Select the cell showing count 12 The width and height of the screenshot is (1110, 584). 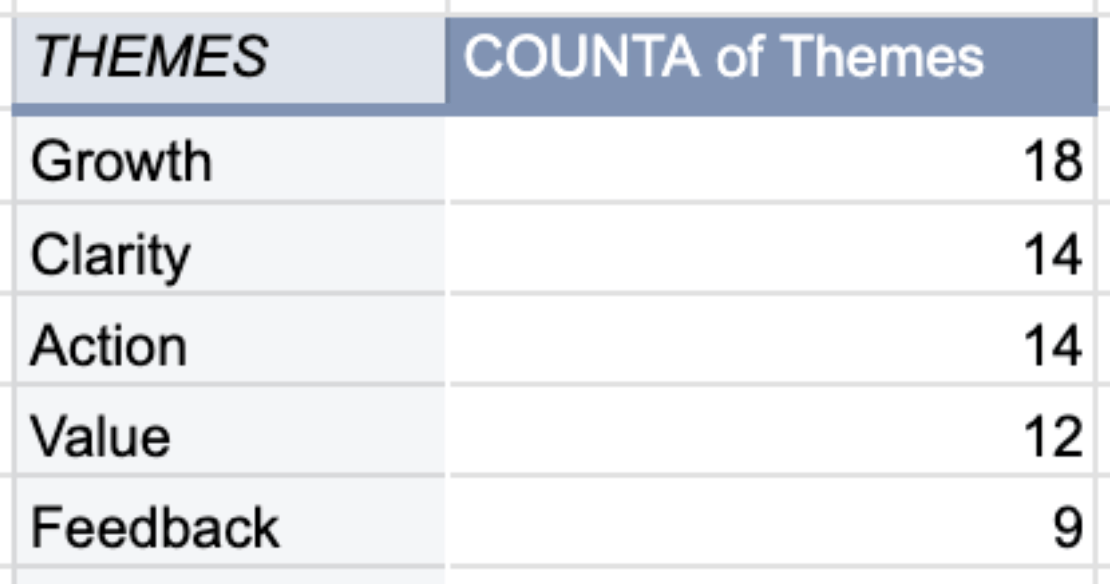[773, 431]
